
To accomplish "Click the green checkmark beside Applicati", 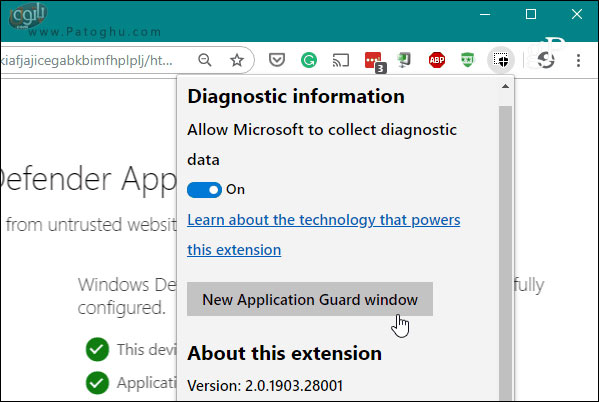I will coord(97,383).
